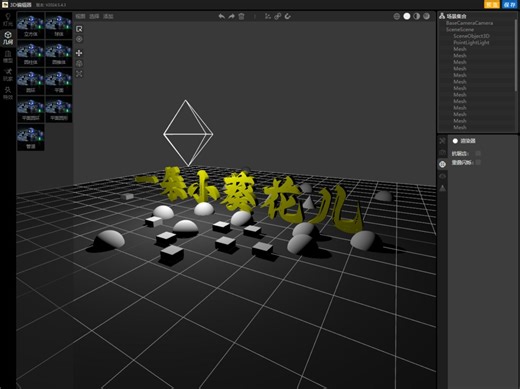Add a 球体 sphere from the thumbnail
The width and height of the screenshot is (520, 389).
pyautogui.click(x=59, y=25)
